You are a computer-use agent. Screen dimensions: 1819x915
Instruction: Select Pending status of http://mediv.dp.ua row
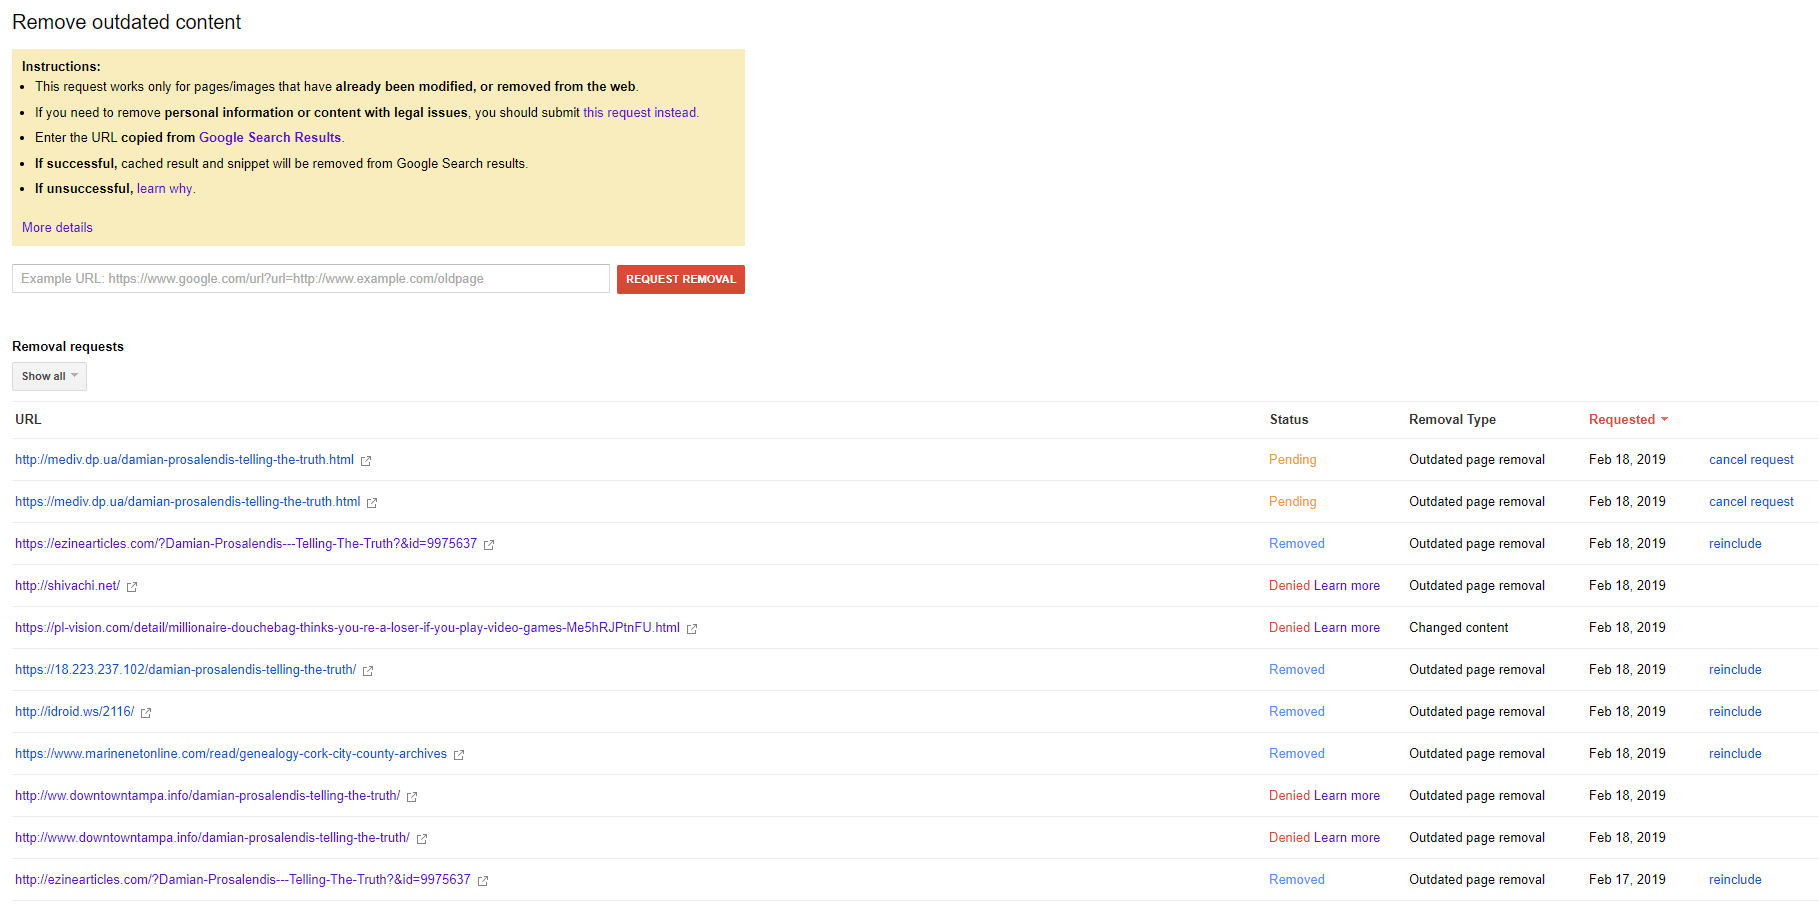coord(1292,460)
